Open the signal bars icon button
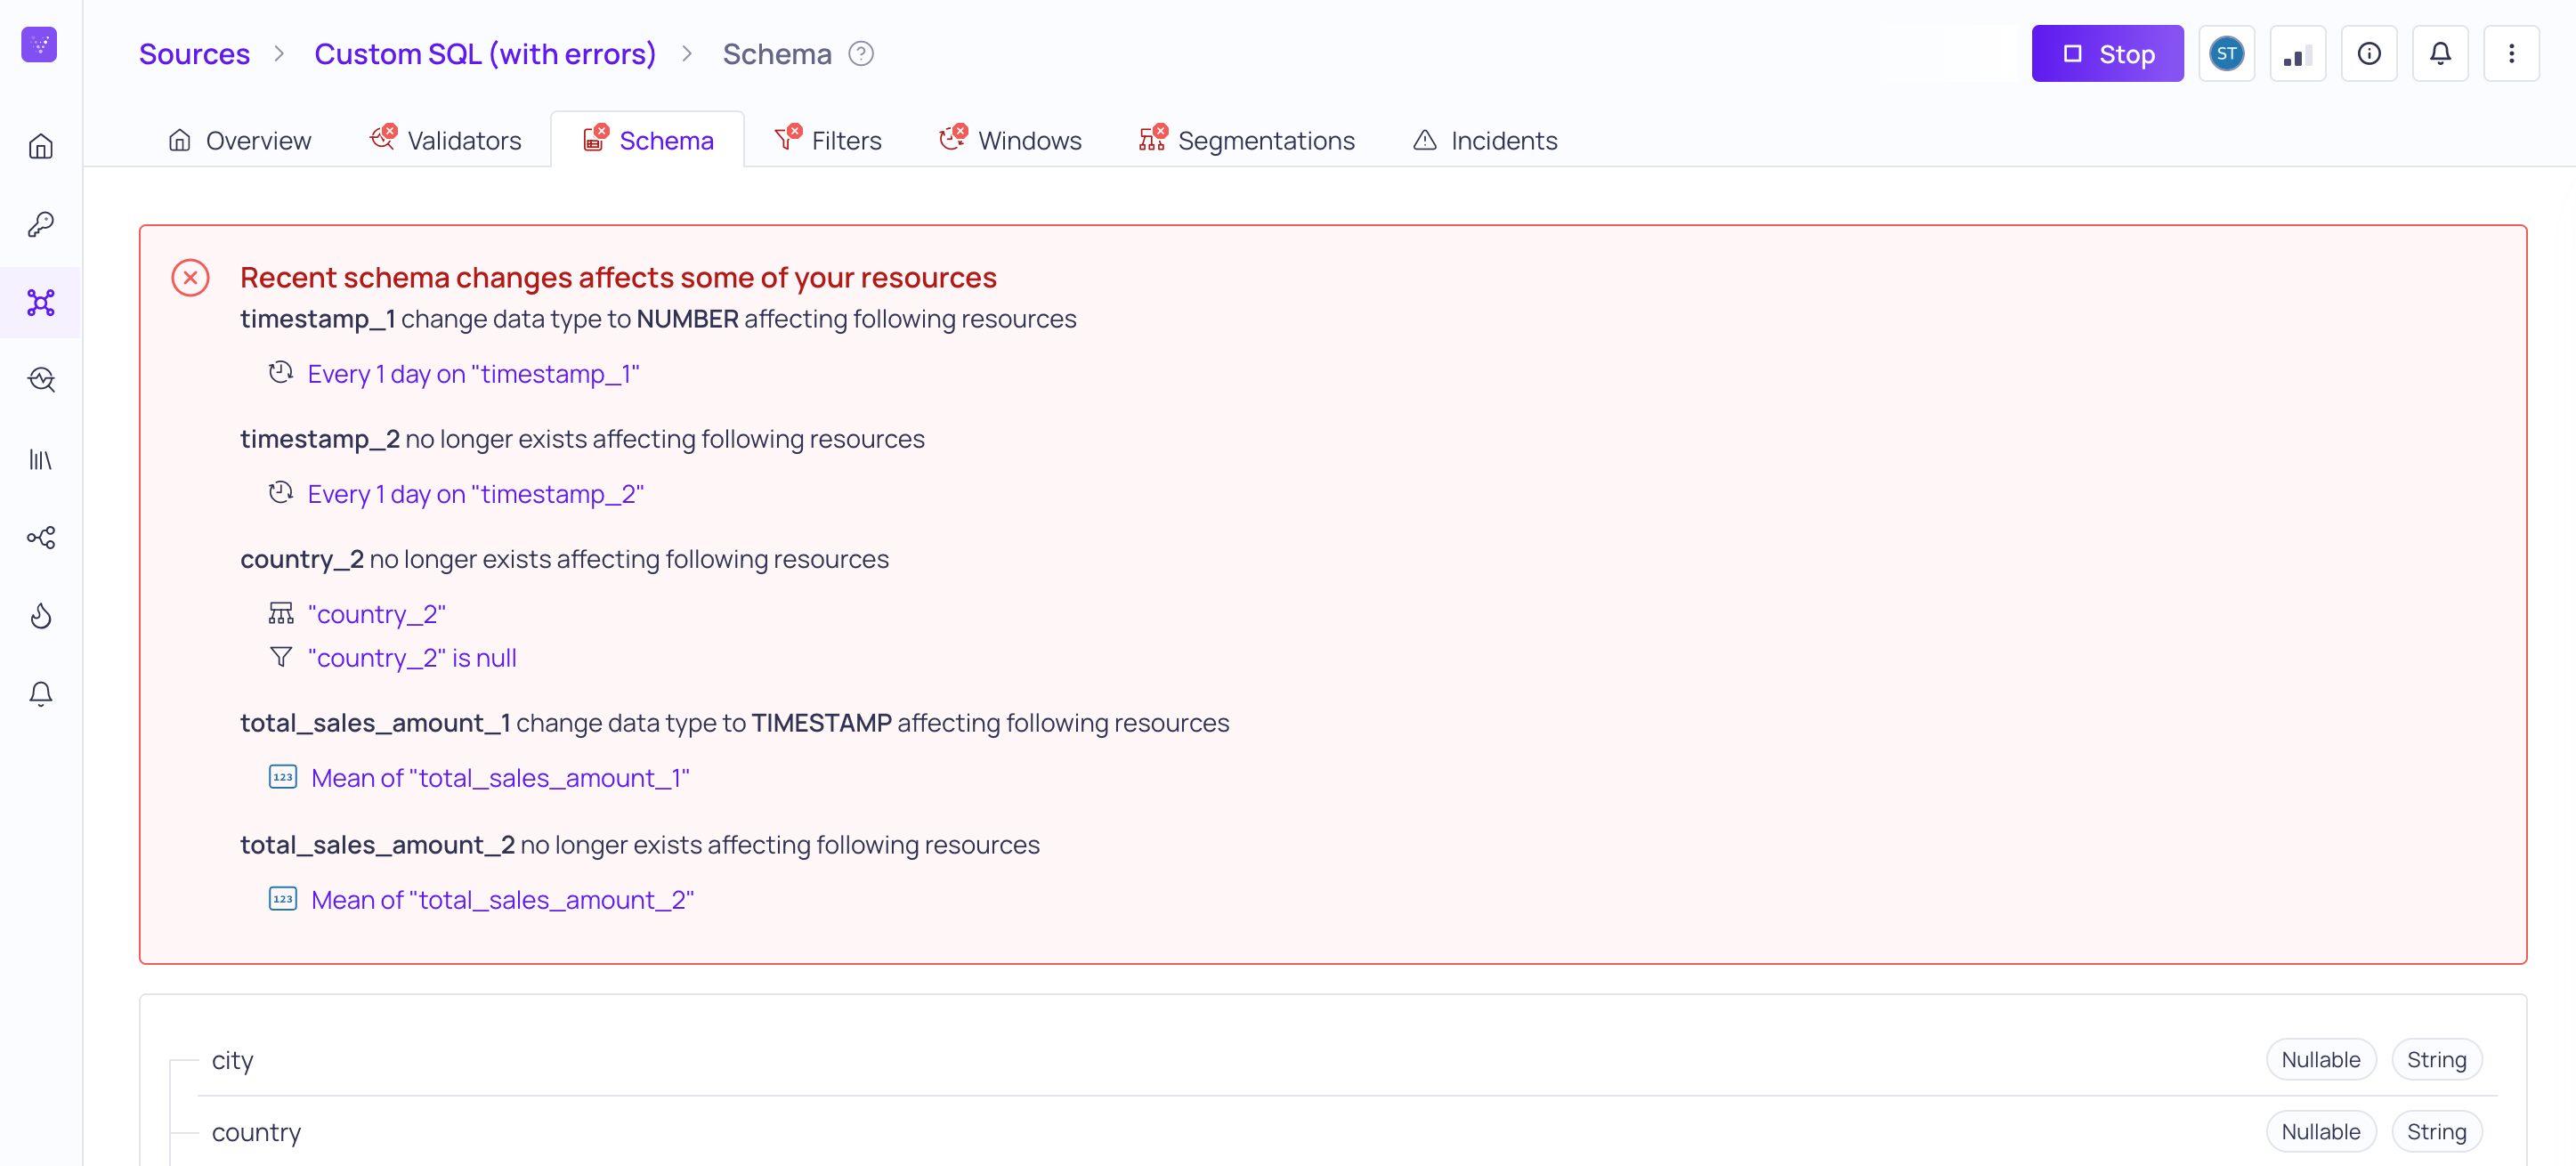 2297,53
